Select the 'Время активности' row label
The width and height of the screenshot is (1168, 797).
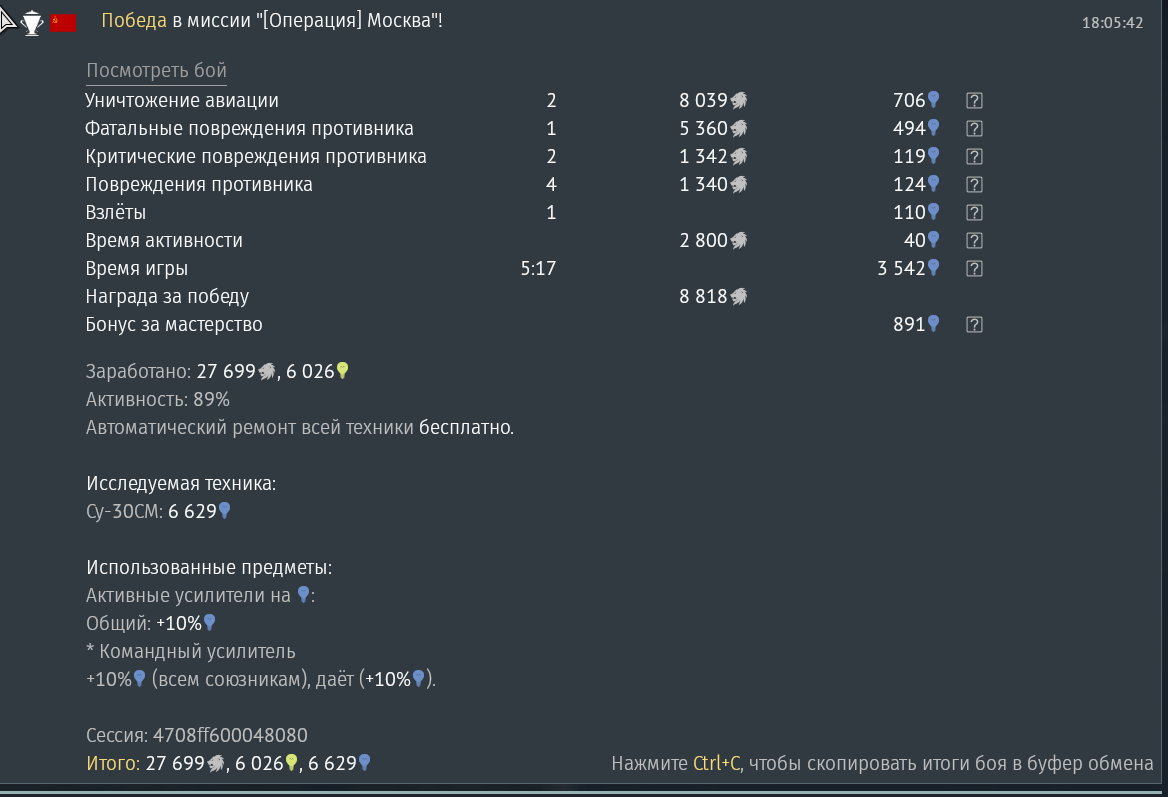click(164, 241)
